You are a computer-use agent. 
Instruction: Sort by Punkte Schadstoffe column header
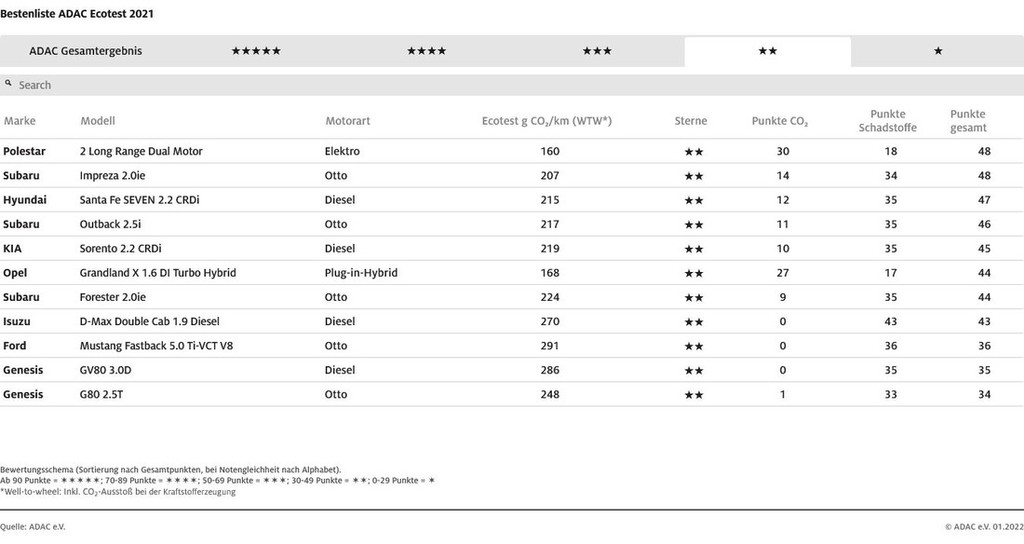(887, 121)
